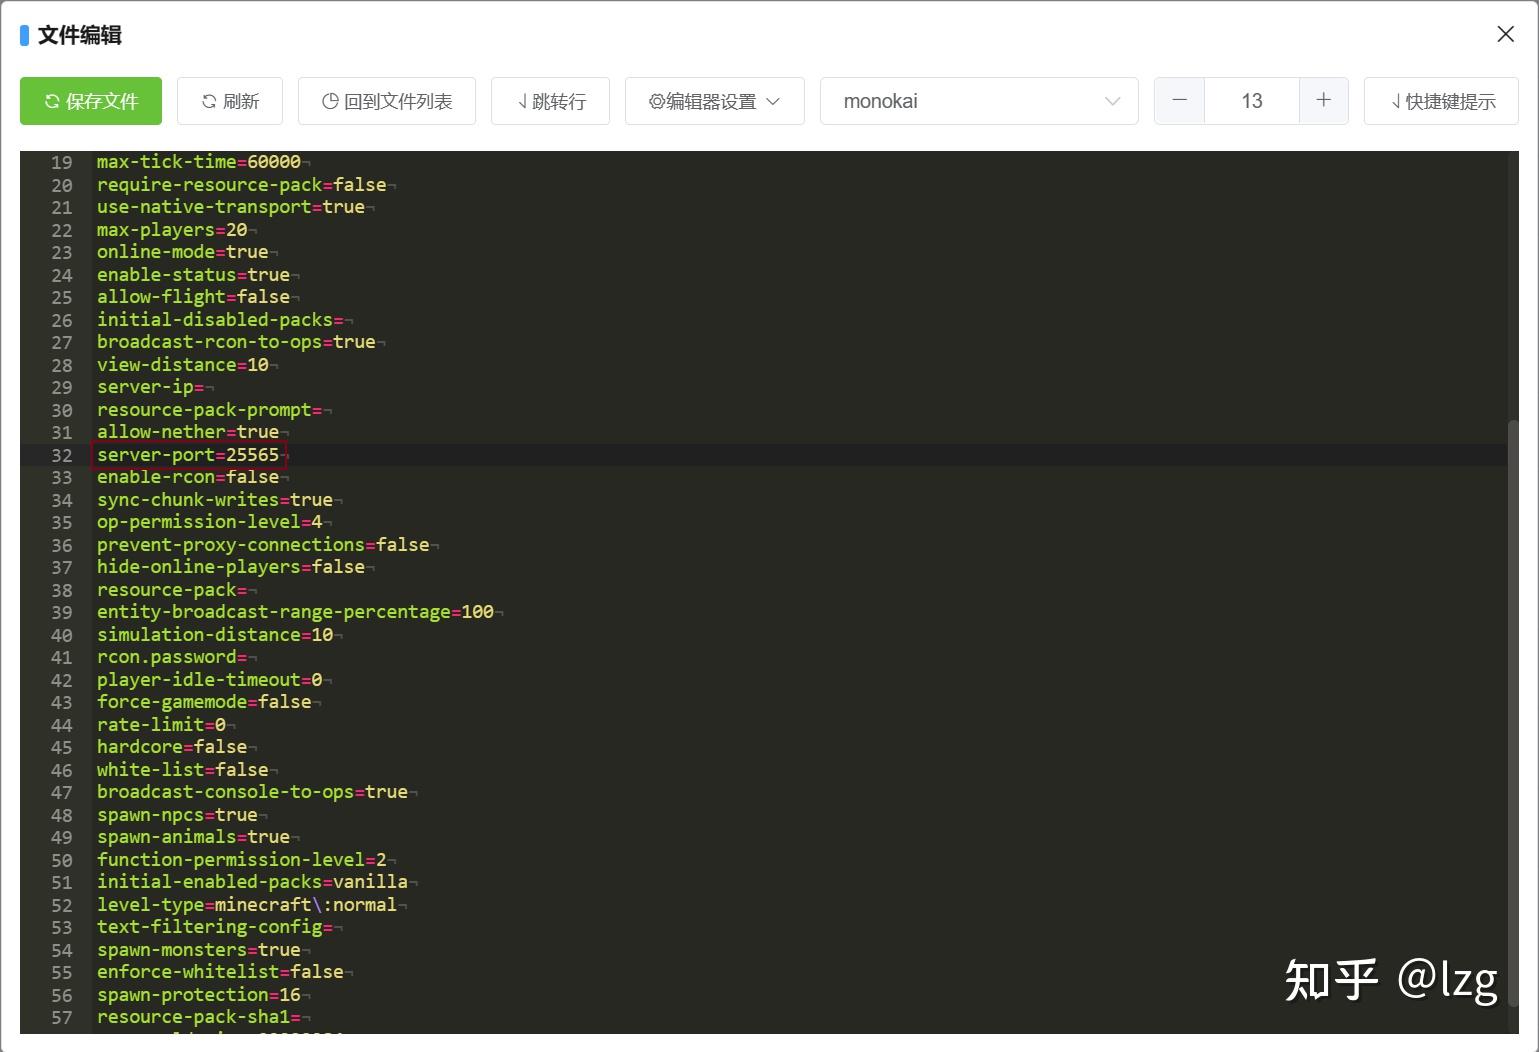Screen dimensions: 1539x1052
Task: Click line number 47 in gutter
Action: [x=62, y=792]
